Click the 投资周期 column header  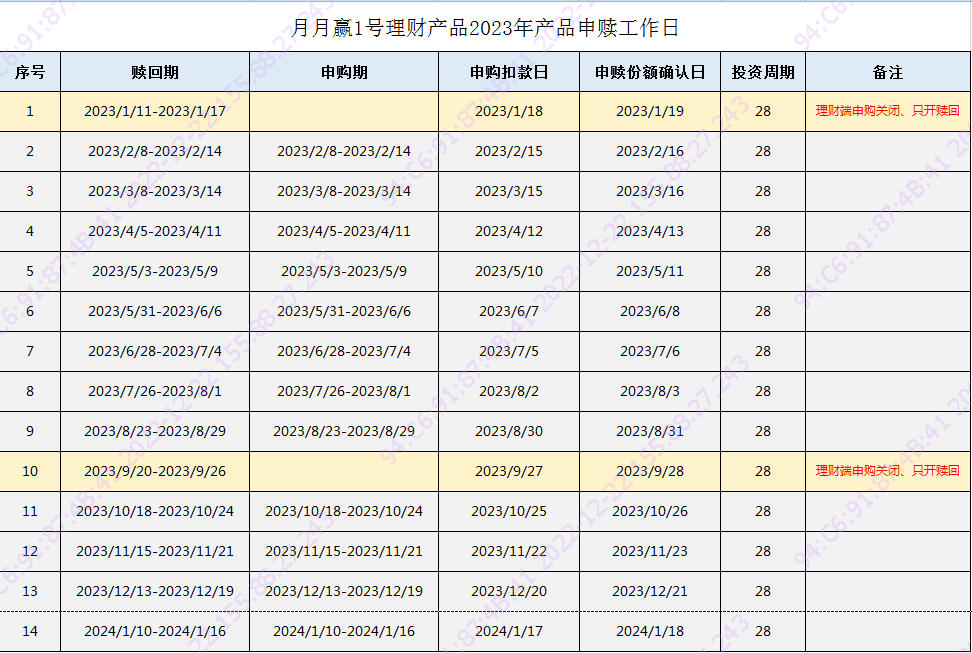763,72
